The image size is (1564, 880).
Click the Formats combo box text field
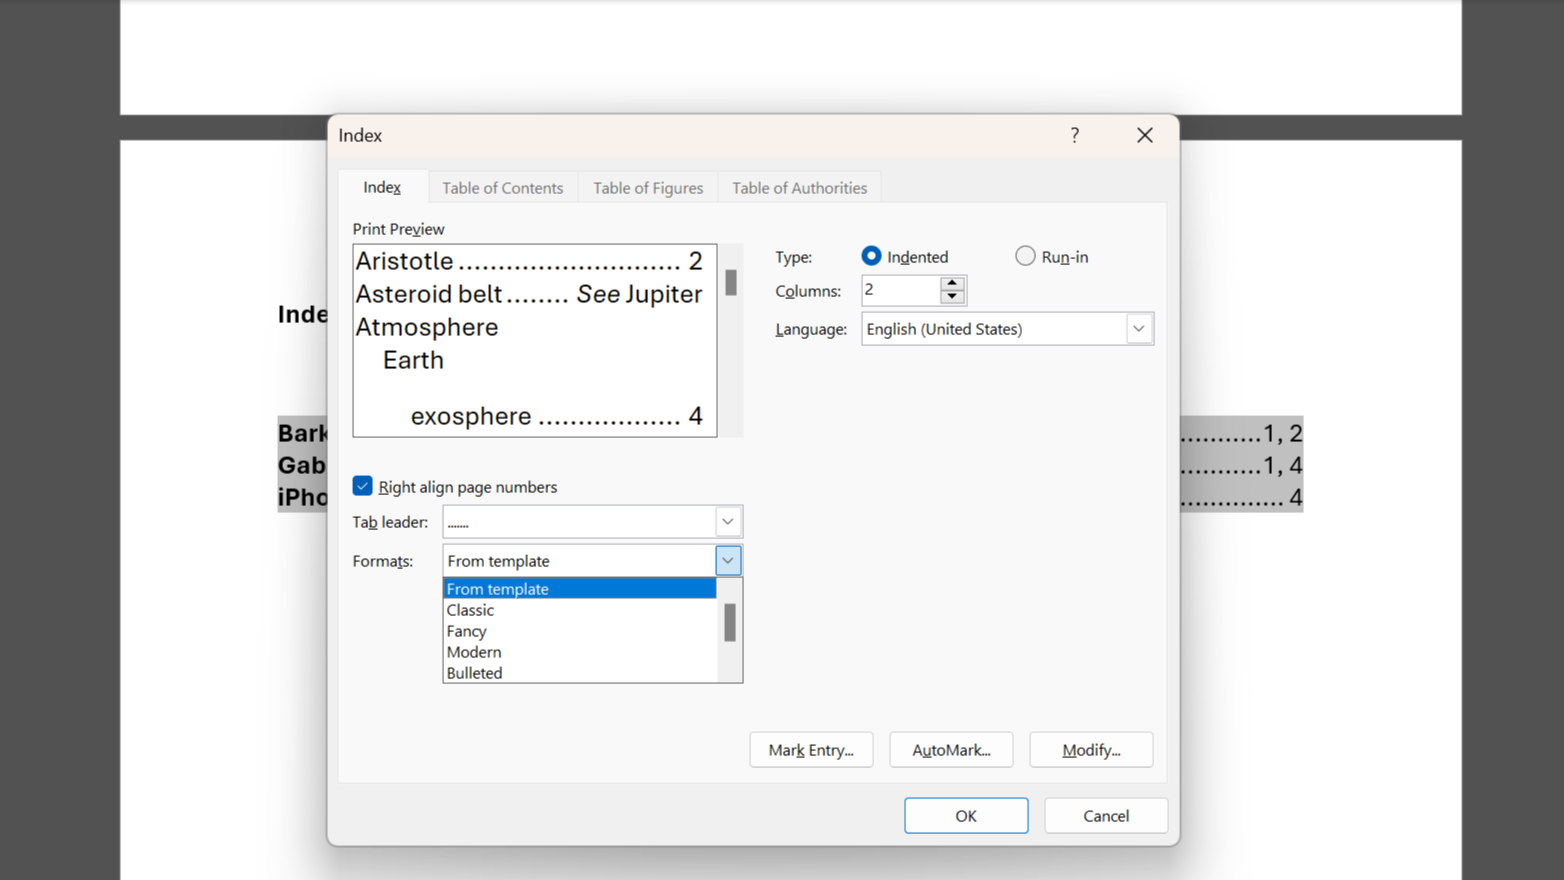click(x=580, y=561)
